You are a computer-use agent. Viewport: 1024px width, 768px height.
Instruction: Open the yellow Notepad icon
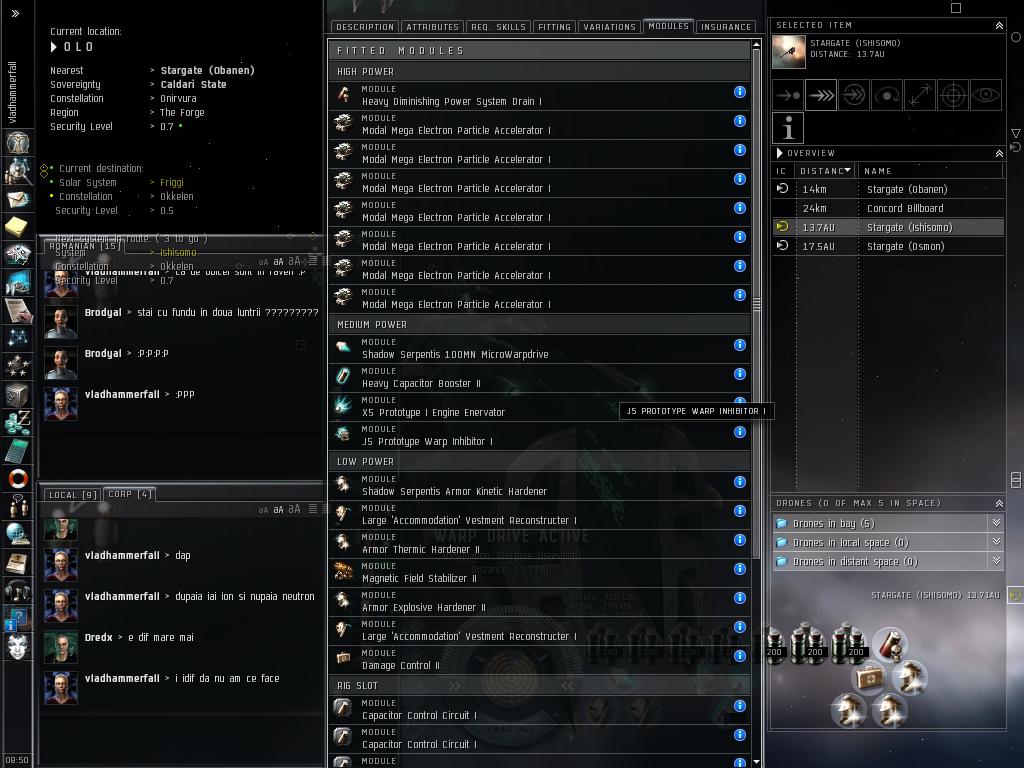coord(18,227)
